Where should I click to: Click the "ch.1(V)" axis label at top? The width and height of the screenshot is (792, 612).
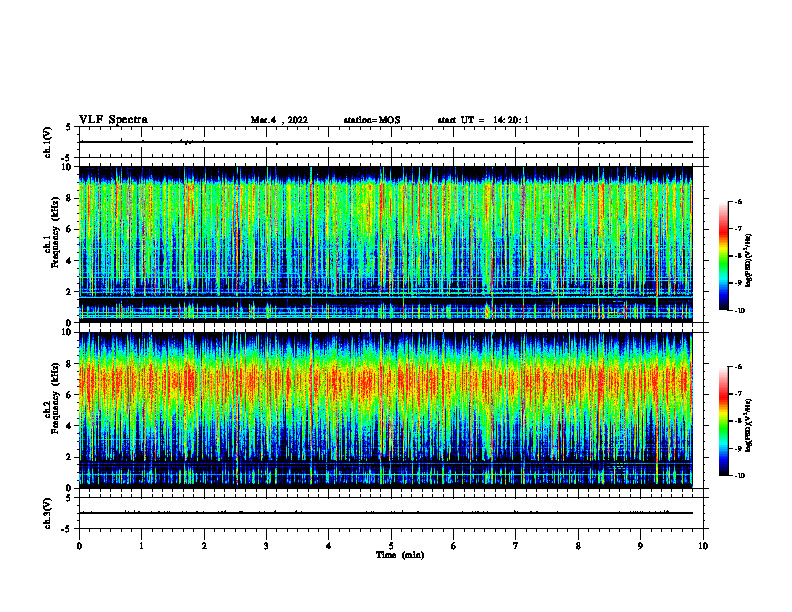point(48,142)
